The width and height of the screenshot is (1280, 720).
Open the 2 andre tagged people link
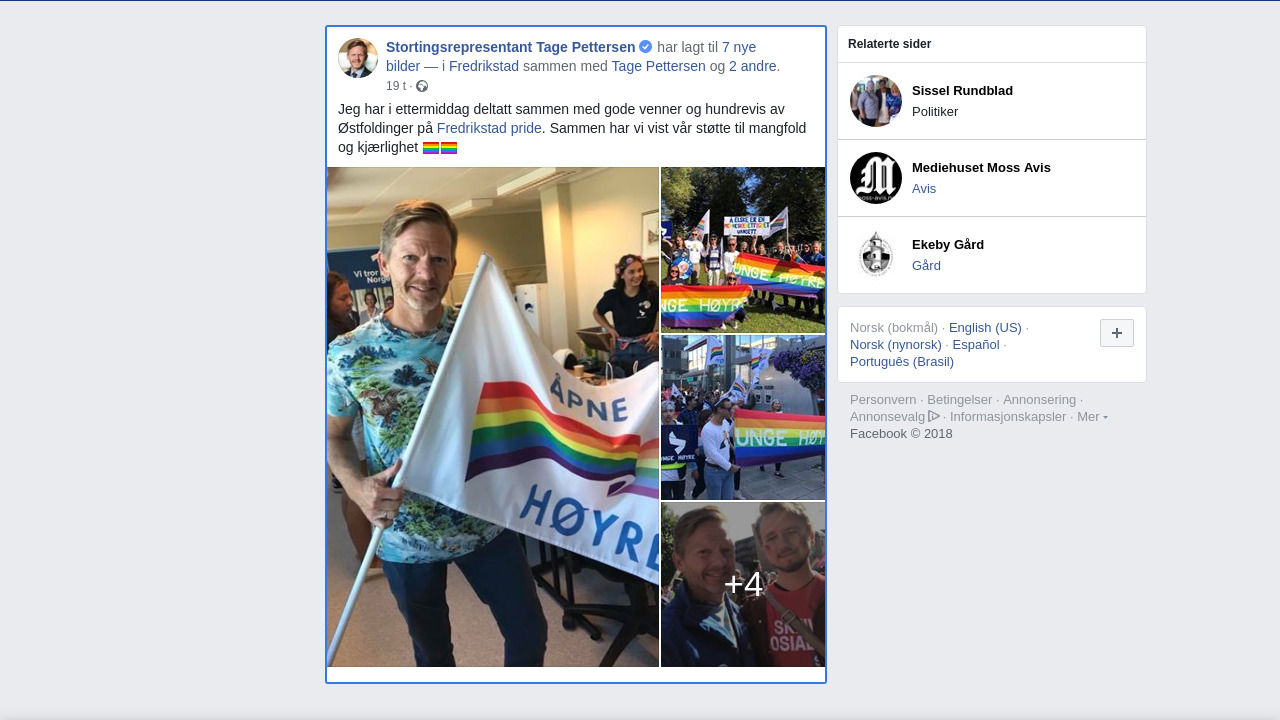coord(753,66)
